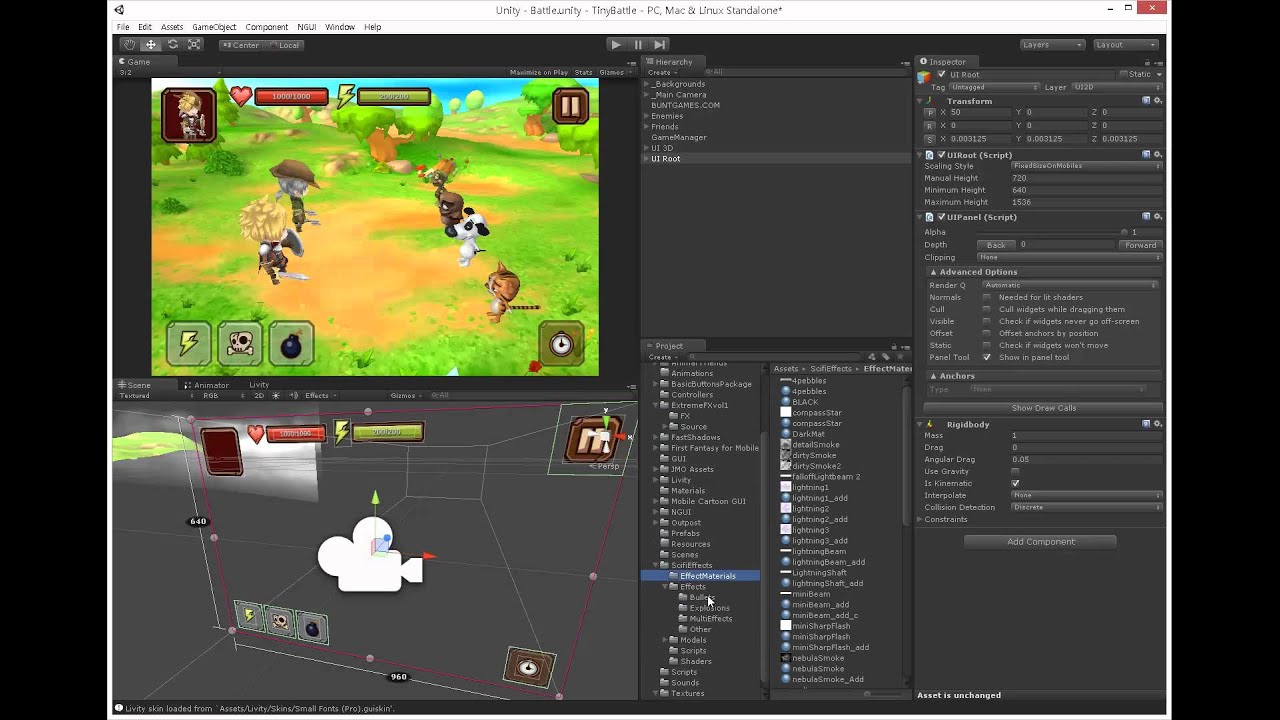Switch to the Livity tab
The height and width of the screenshot is (720, 1280).
click(259, 385)
